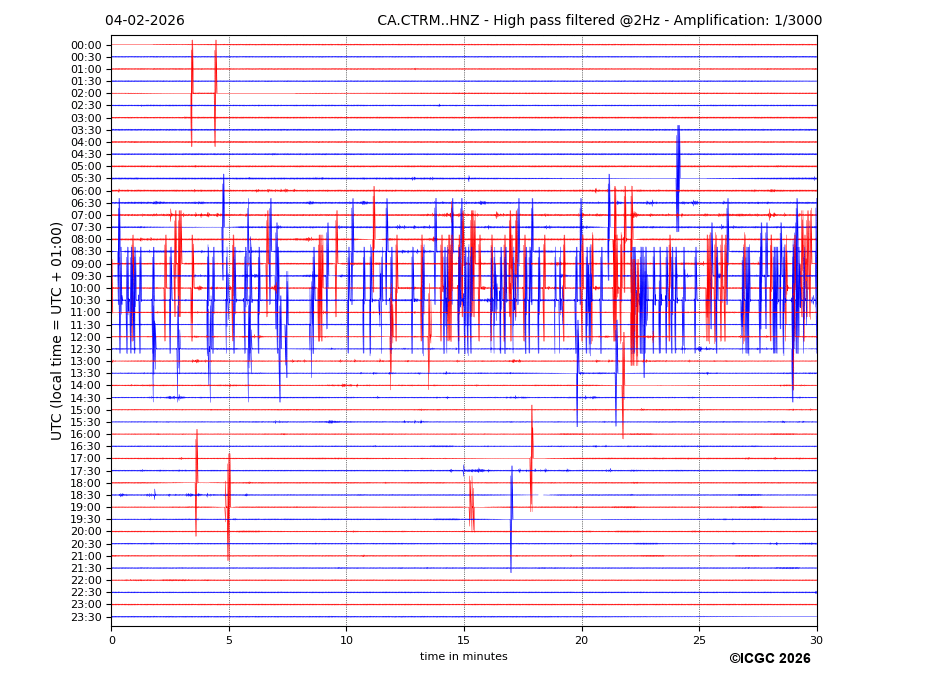Click the x-axis tick labeled 30

[817, 640]
